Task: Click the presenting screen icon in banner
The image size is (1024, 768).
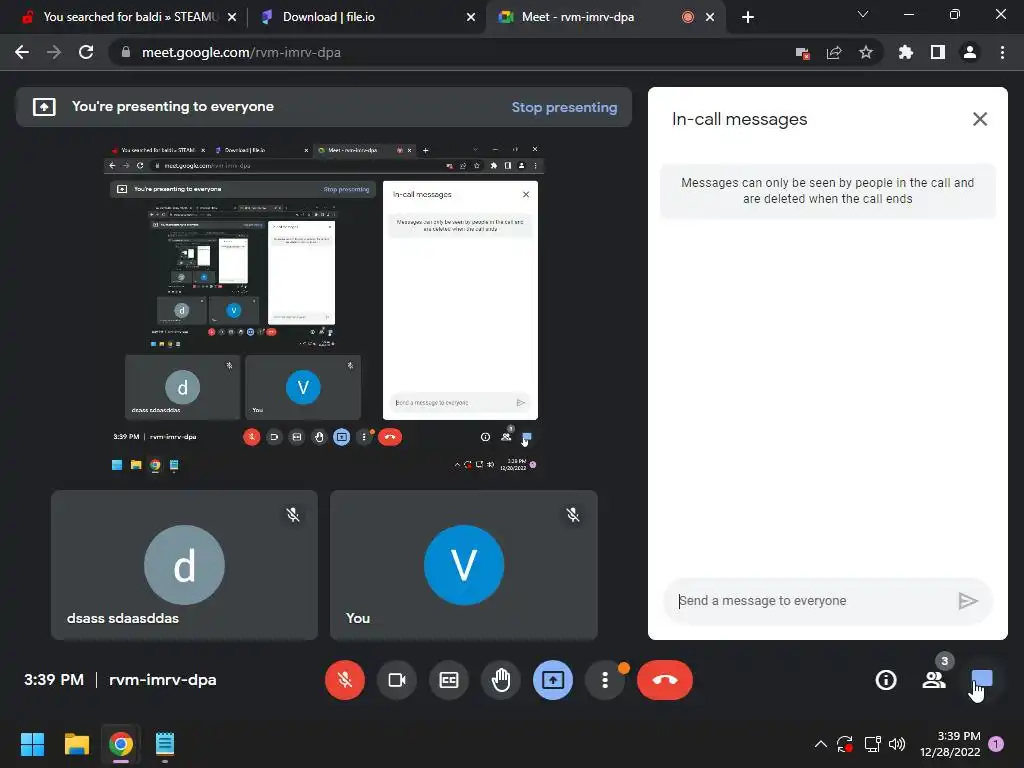Action: [44, 106]
